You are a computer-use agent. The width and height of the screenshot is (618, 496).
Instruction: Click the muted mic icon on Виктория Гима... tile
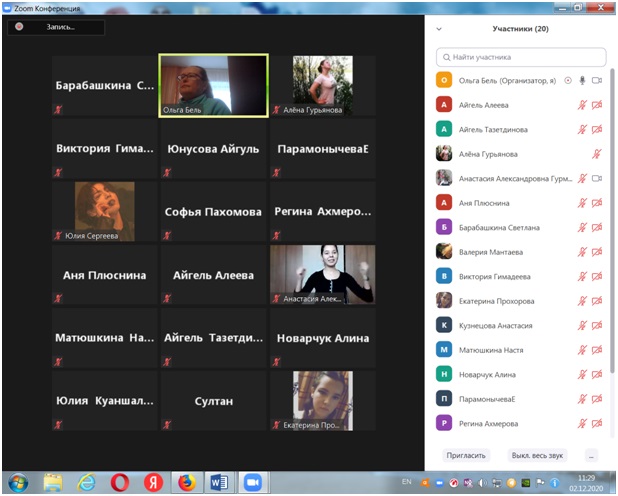click(x=58, y=172)
